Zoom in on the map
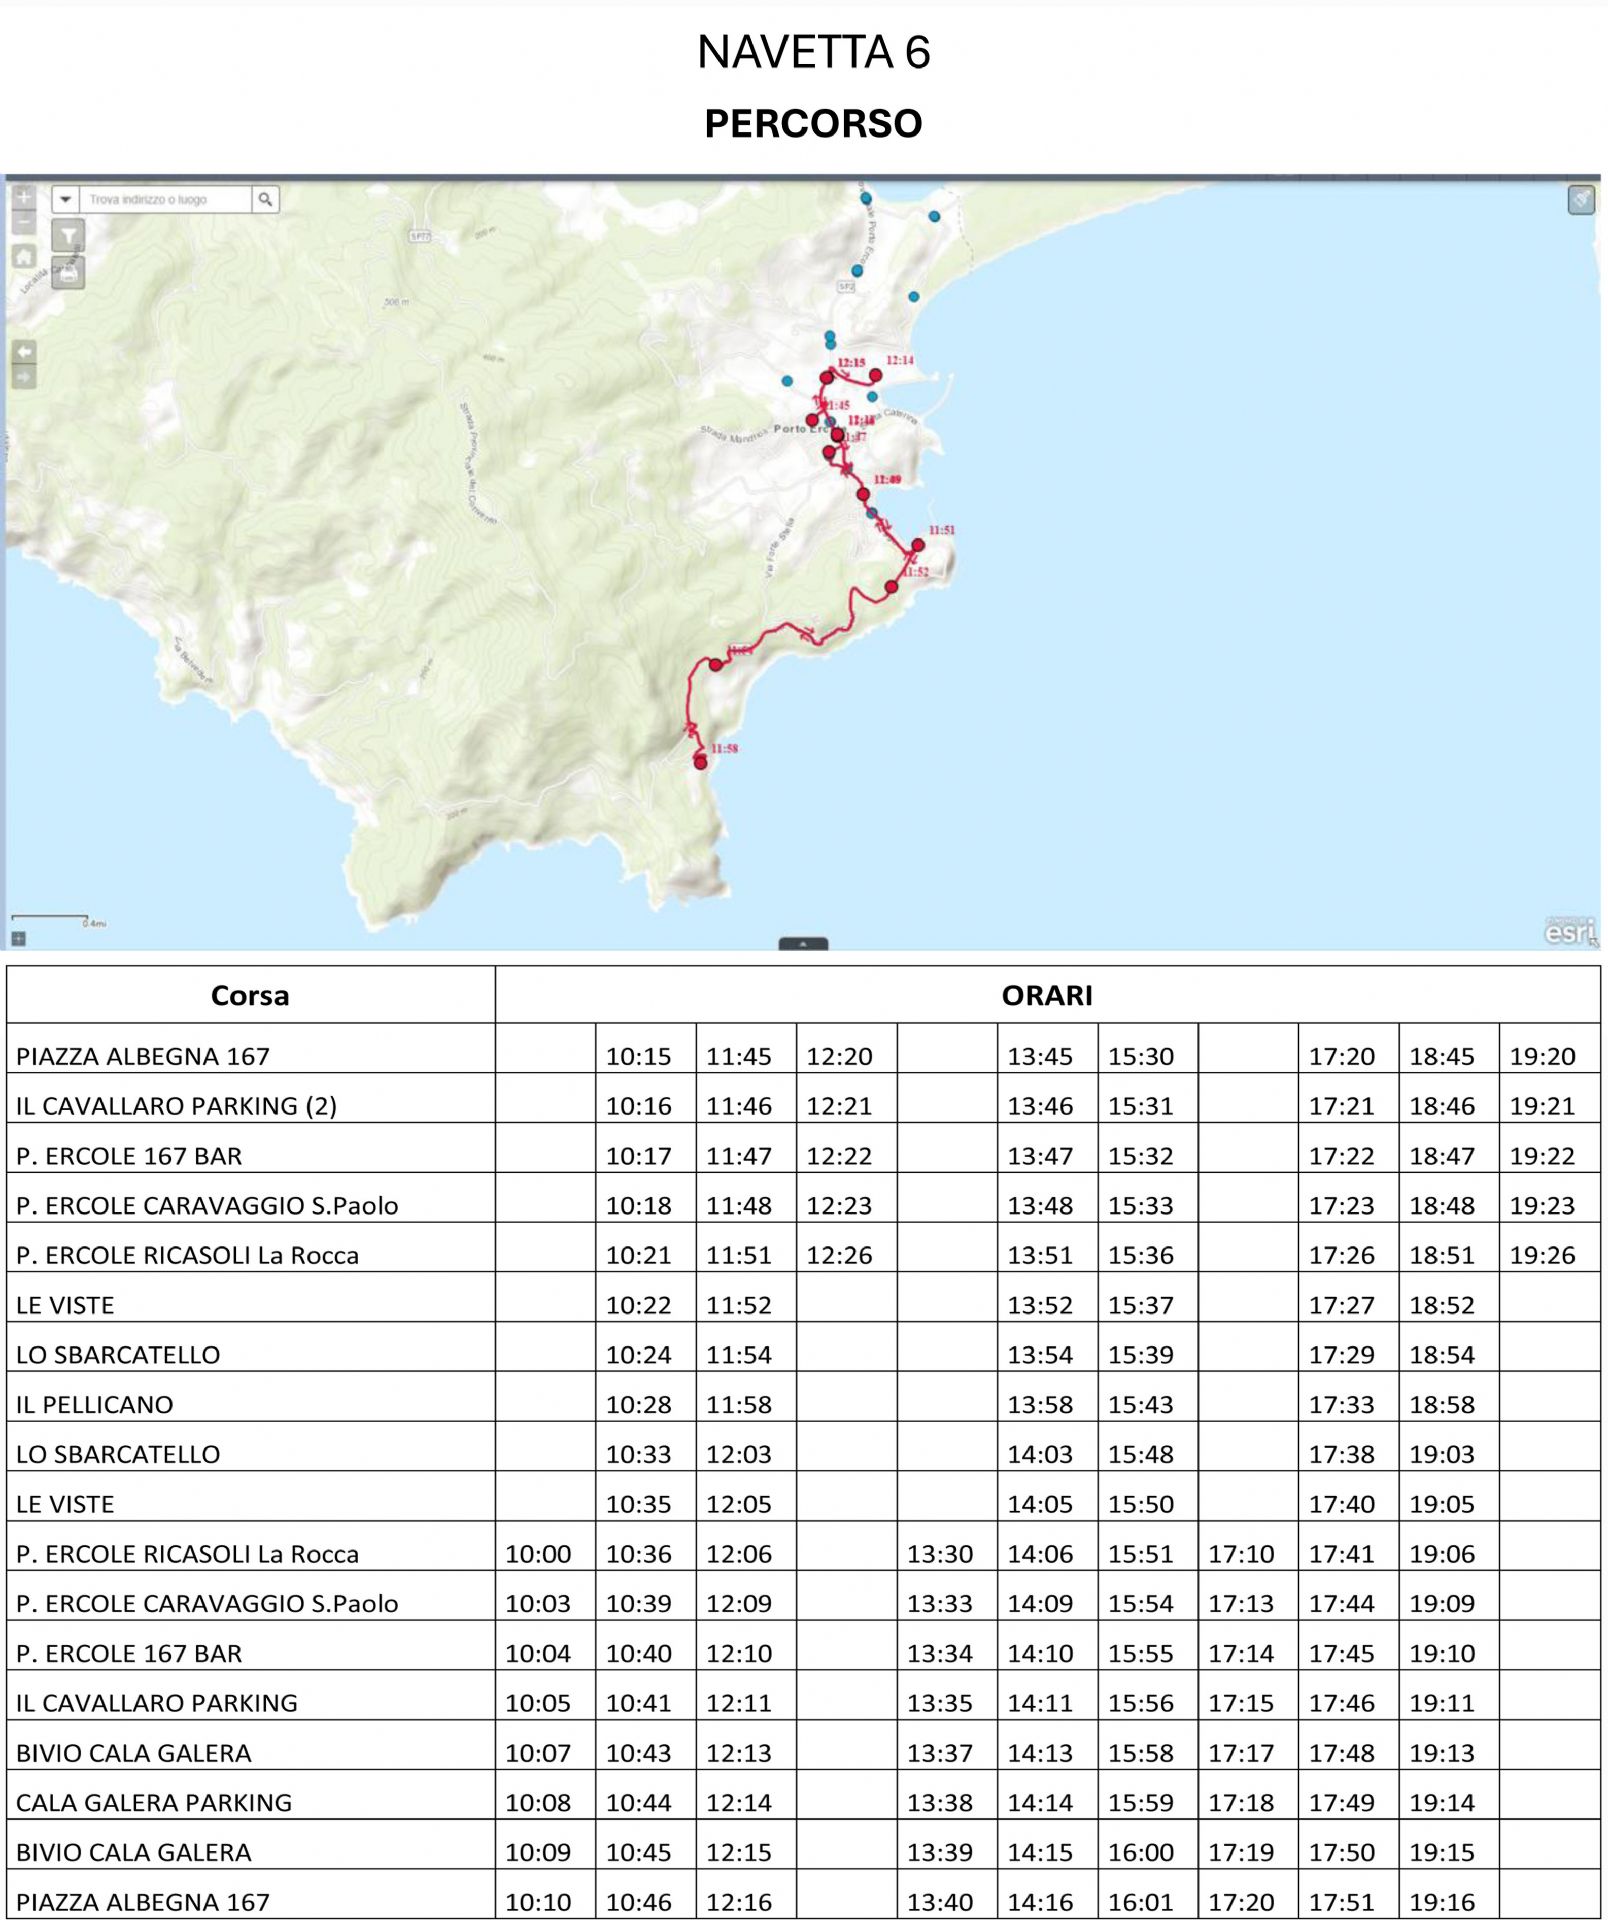The height and width of the screenshot is (1920, 1608). coord(23,197)
